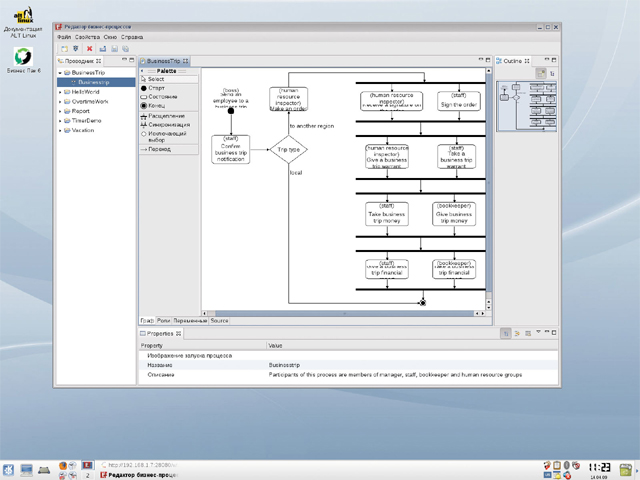This screenshot has width=640, height=480.
Task: Open the Справка menu
Action: pos(132,37)
